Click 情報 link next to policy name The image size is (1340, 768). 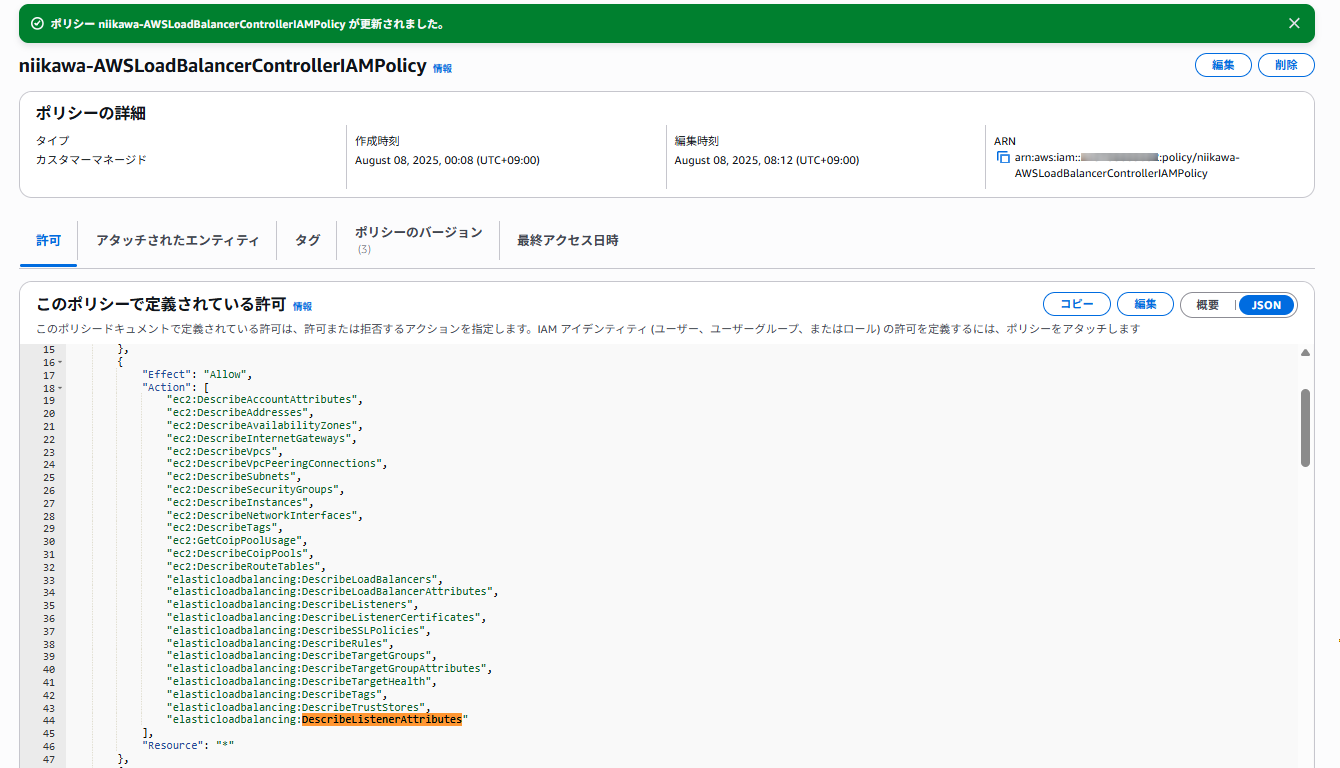[442, 68]
